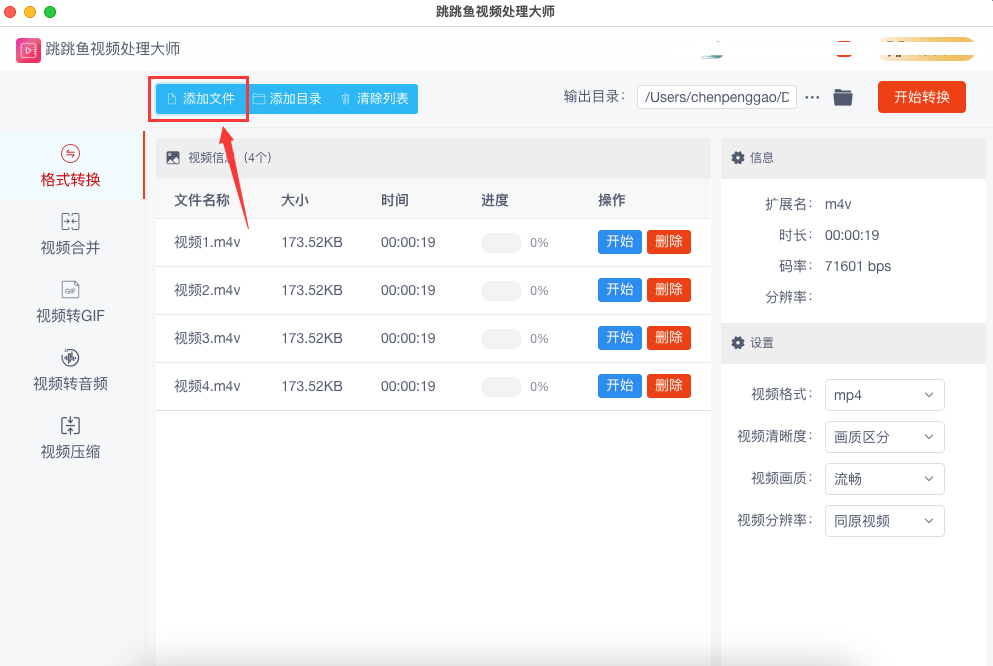
Task: Click the trash icon on 清除列表
Action: click(x=345, y=99)
